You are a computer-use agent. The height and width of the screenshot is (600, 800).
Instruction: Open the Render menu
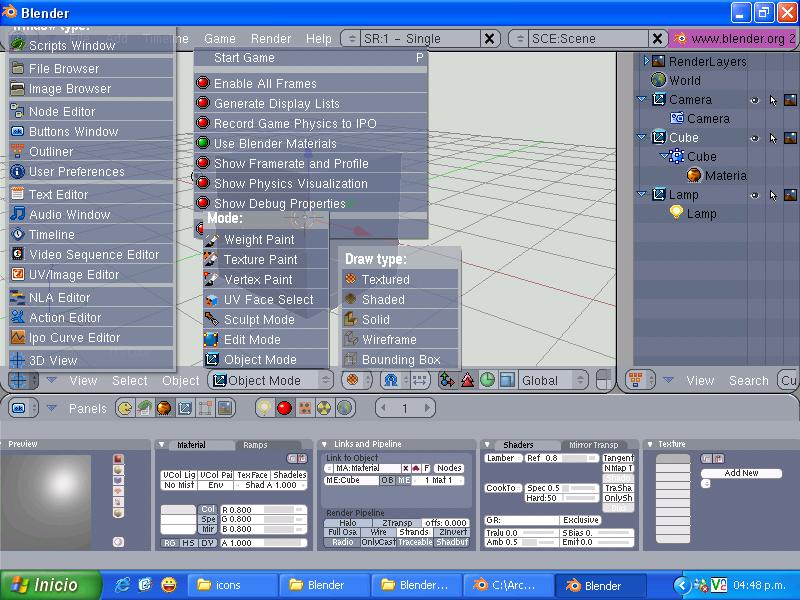[271, 39]
